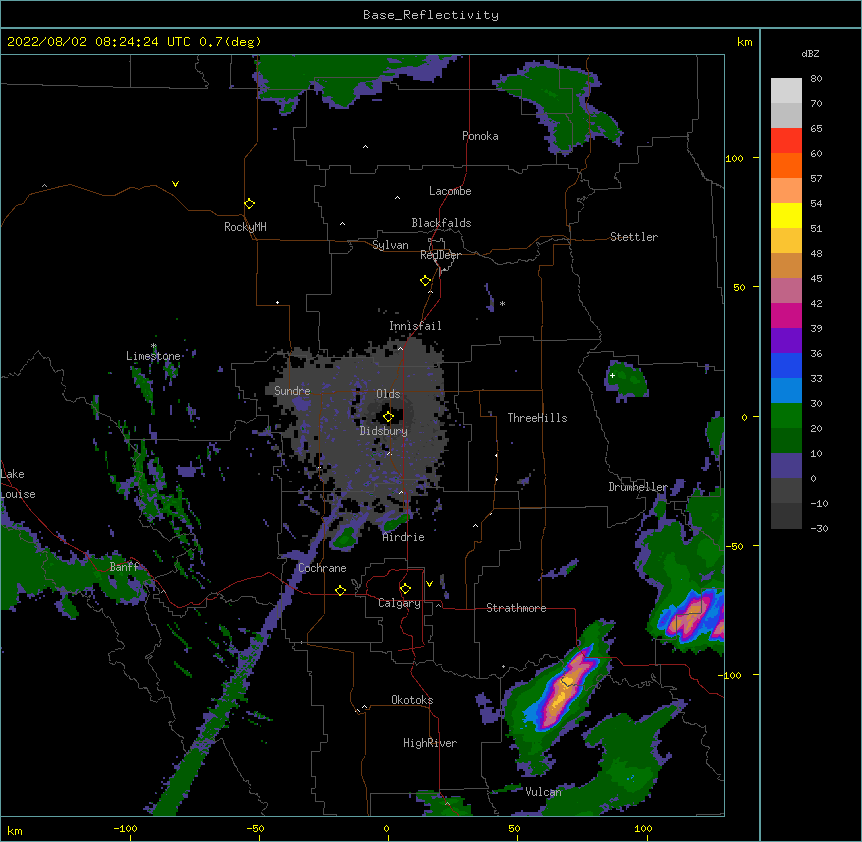Click the yellow V marker northwest of RockyMH
This screenshot has height=842, width=862.
click(175, 184)
